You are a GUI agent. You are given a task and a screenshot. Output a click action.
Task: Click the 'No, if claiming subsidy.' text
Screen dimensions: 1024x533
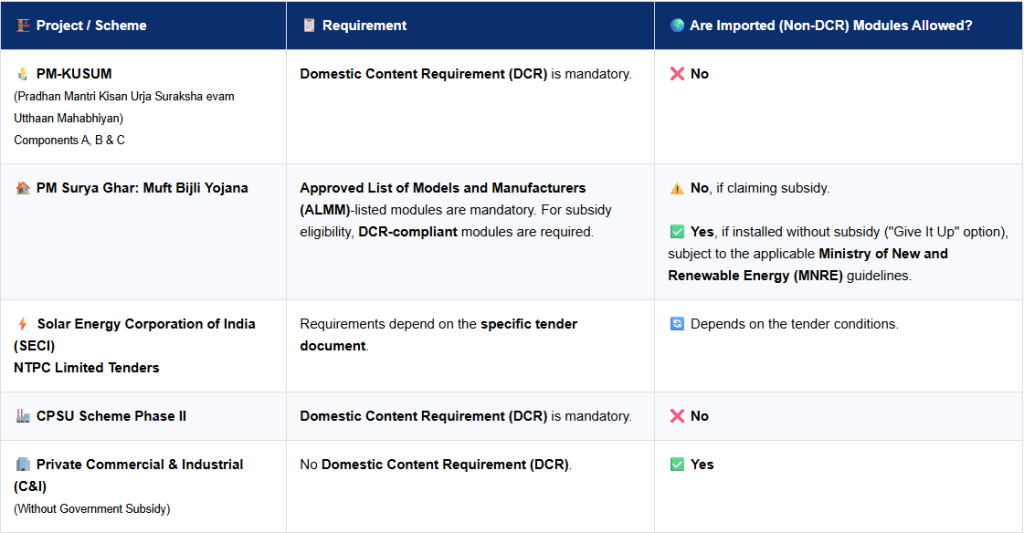(760, 188)
